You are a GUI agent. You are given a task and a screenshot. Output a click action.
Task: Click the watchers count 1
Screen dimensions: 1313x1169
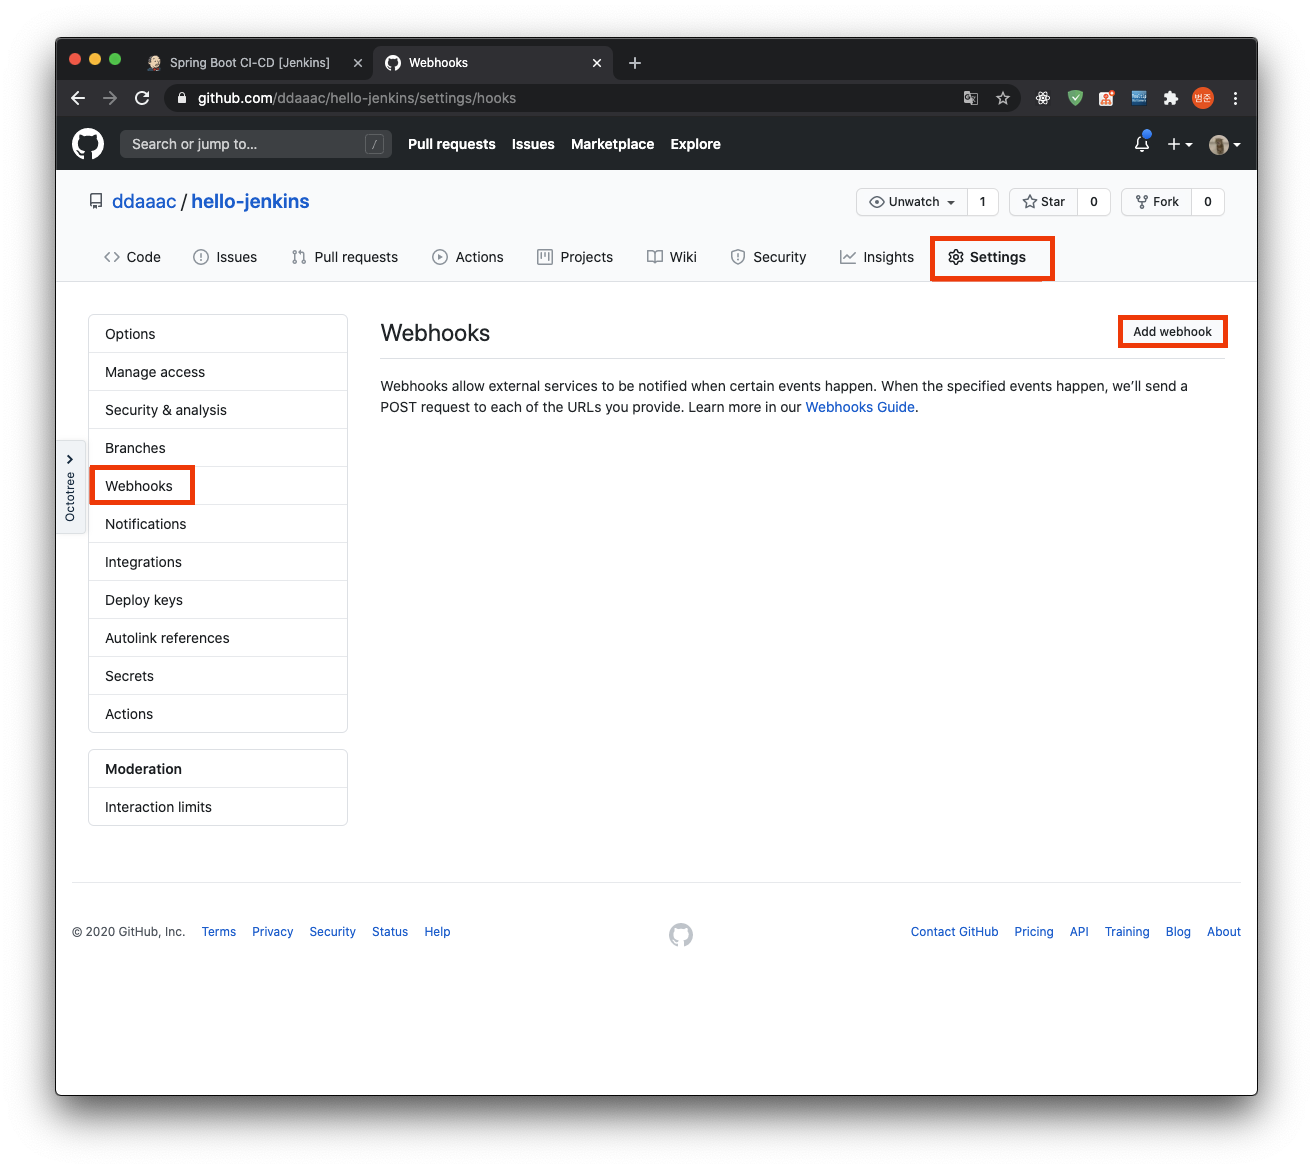pyautogui.click(x=983, y=202)
